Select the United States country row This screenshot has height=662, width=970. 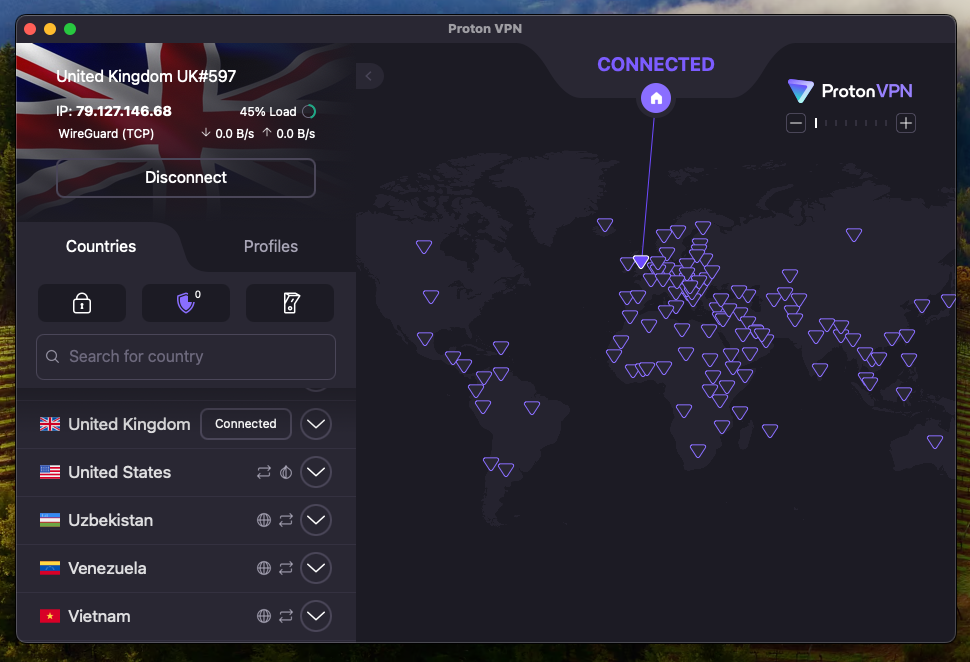click(186, 472)
